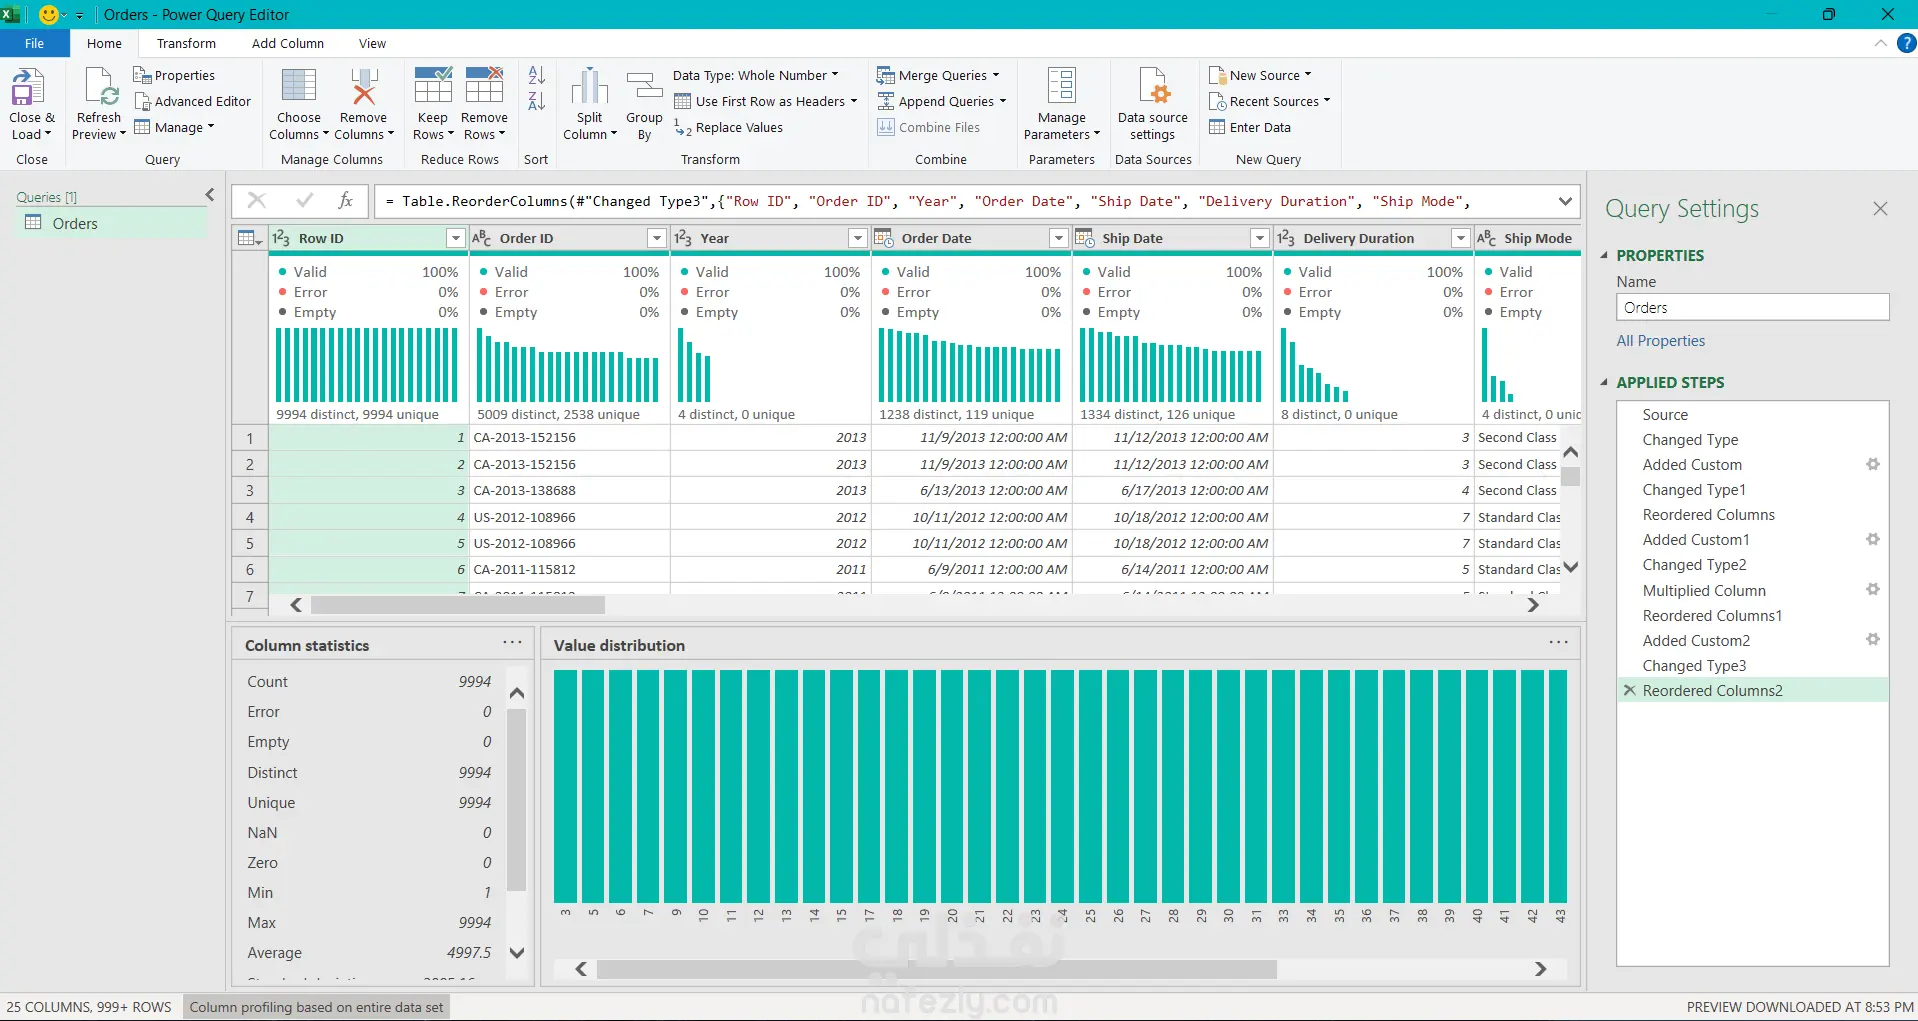Click the Refresh Preview icon

click(100, 87)
